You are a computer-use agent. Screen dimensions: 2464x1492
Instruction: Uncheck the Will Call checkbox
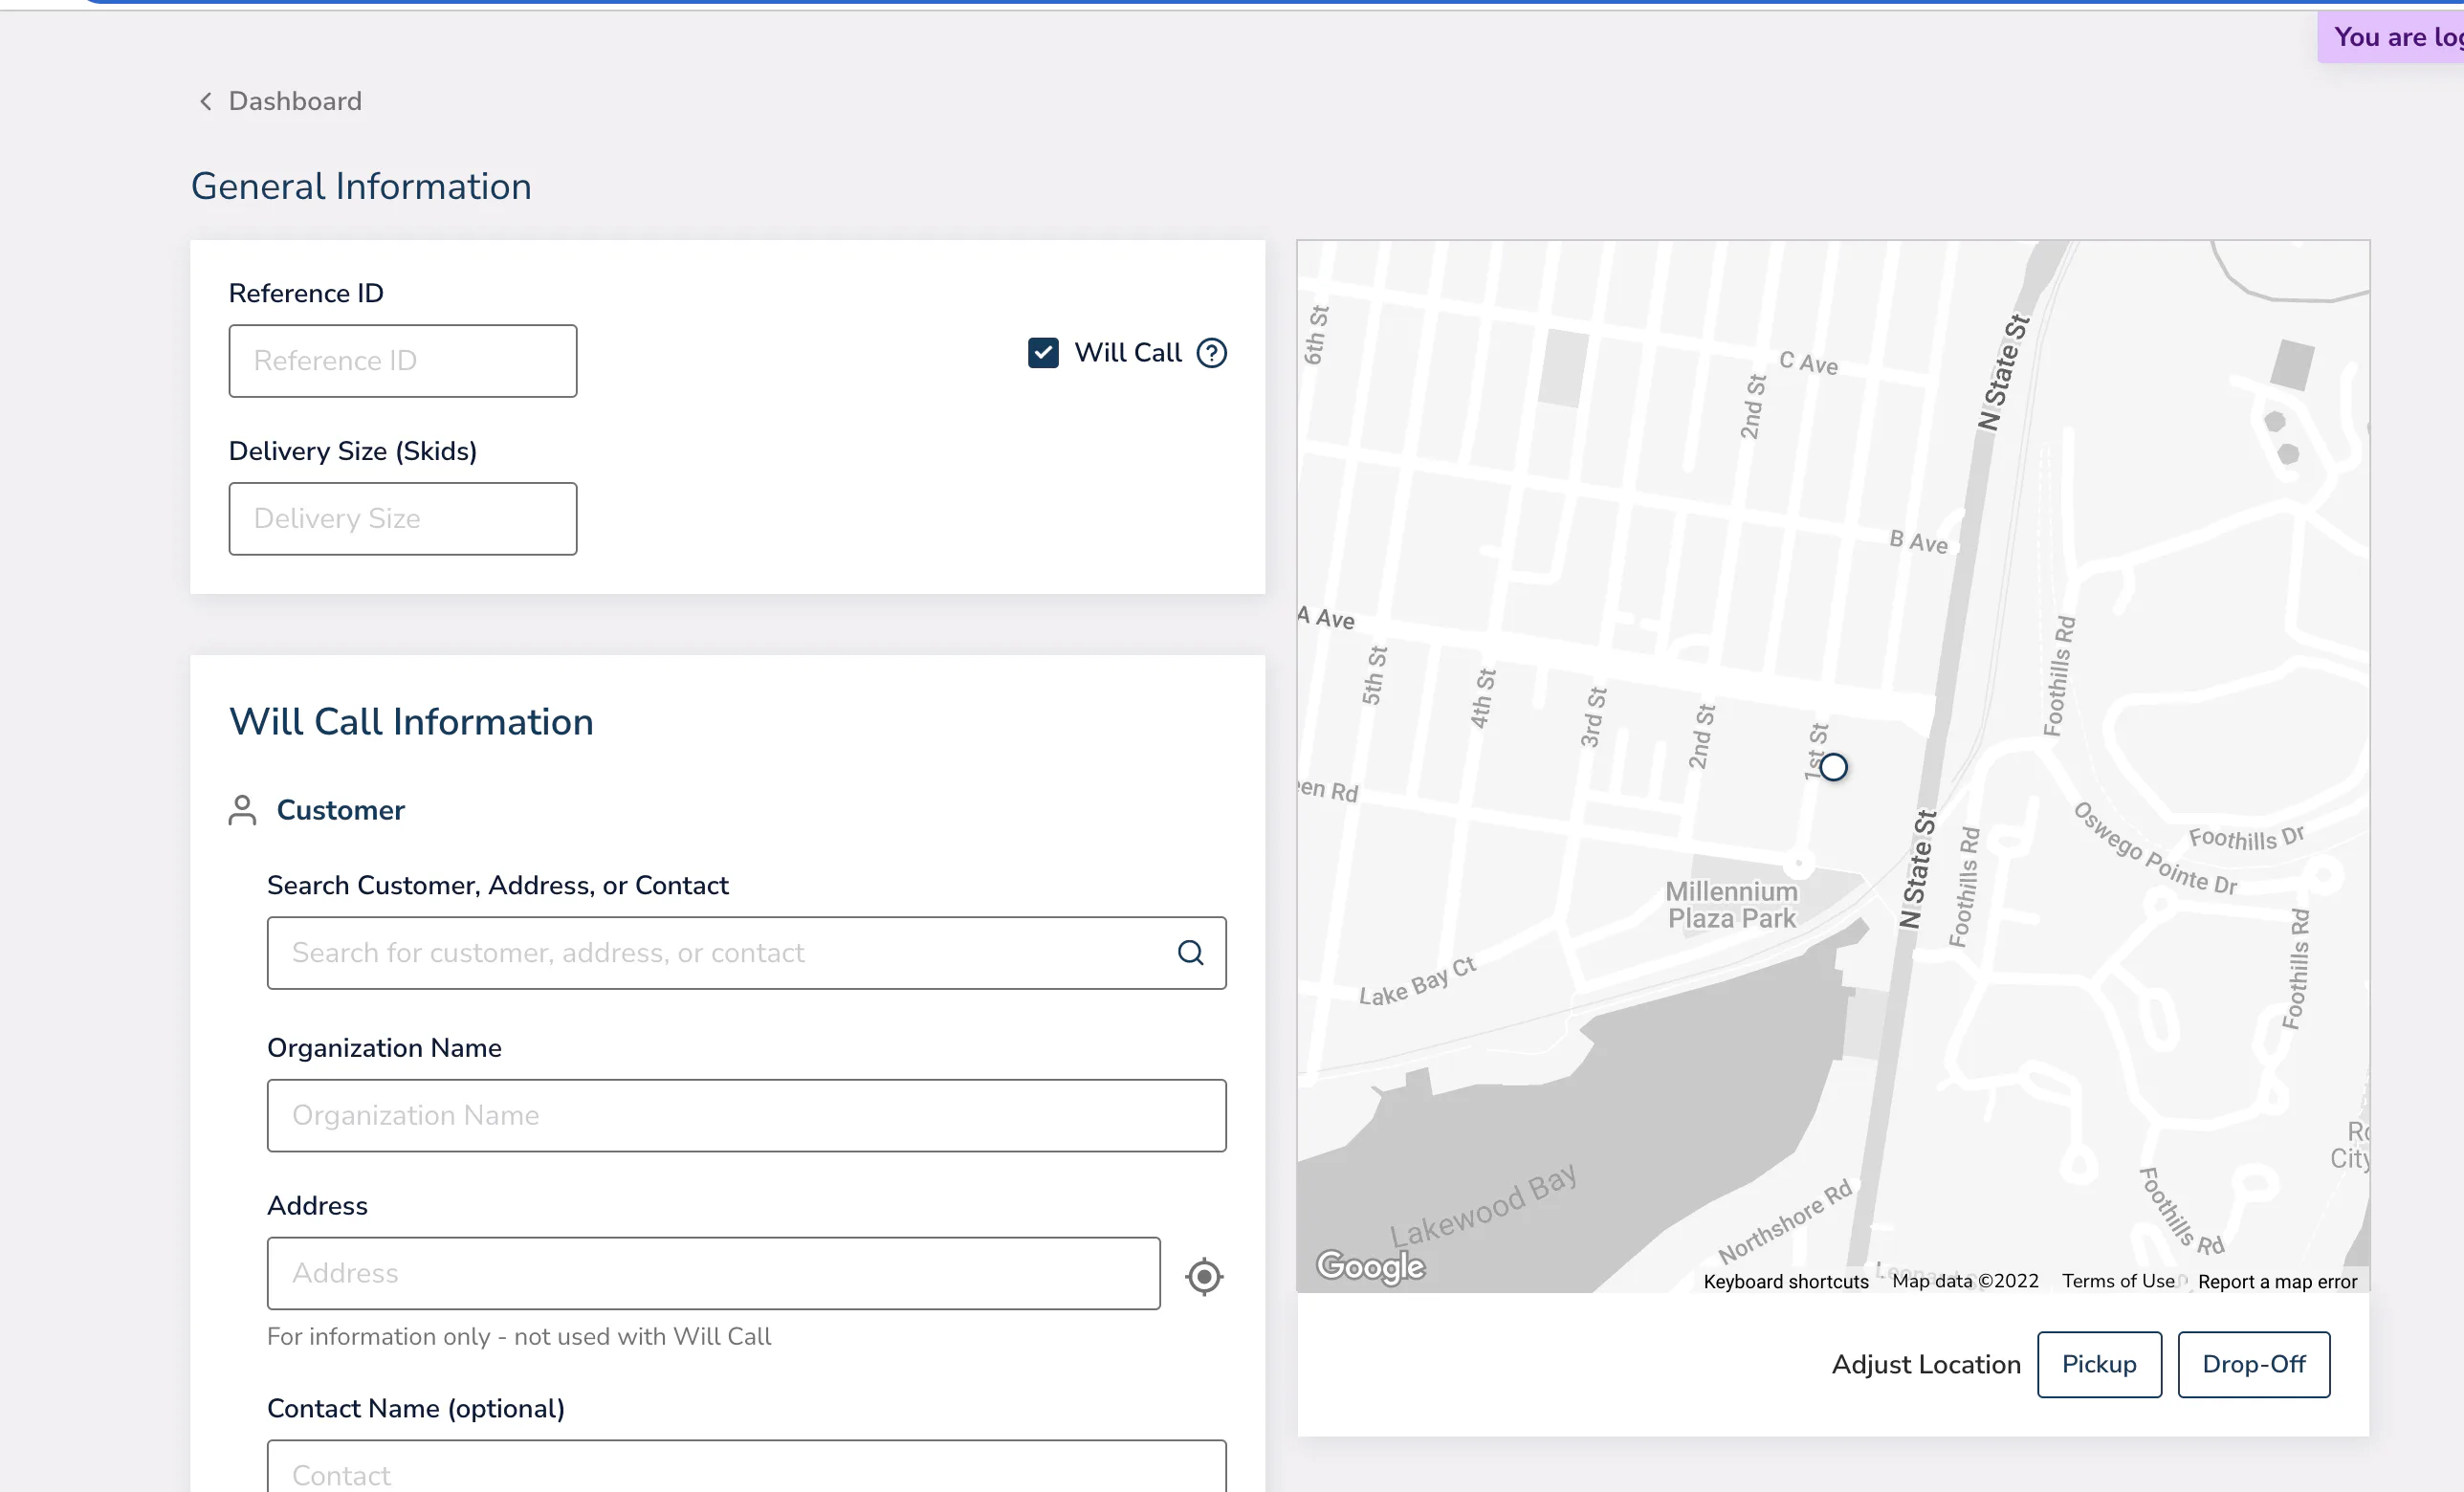pos(1043,353)
